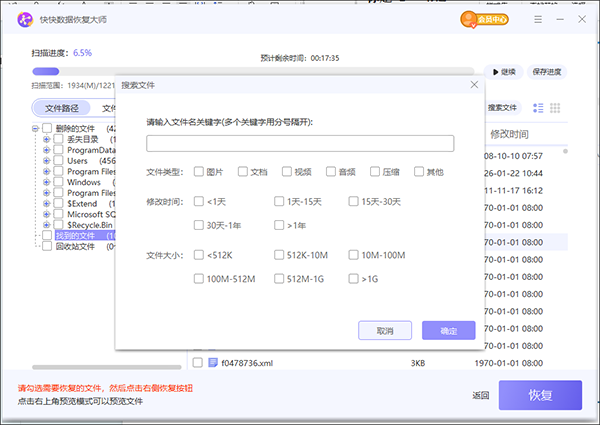Click the scan progress bar
The image size is (600, 425).
(x=253, y=71)
